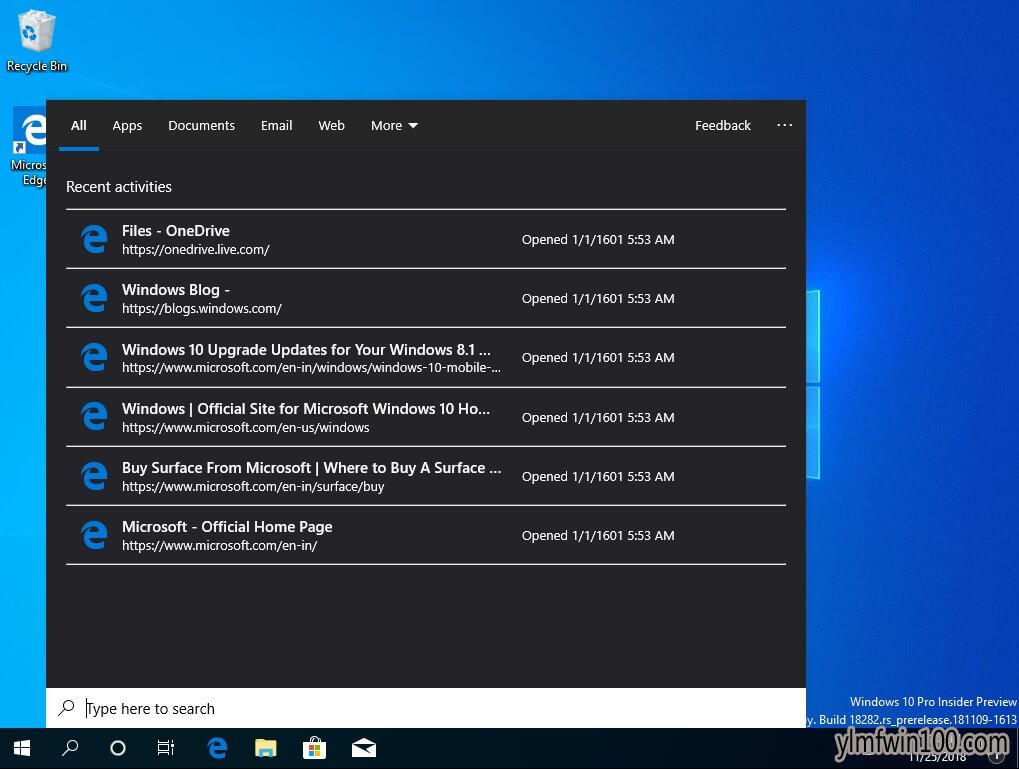Click the microsoft.com/en-in/surface/buy URL text
The height and width of the screenshot is (769, 1019).
253,487
